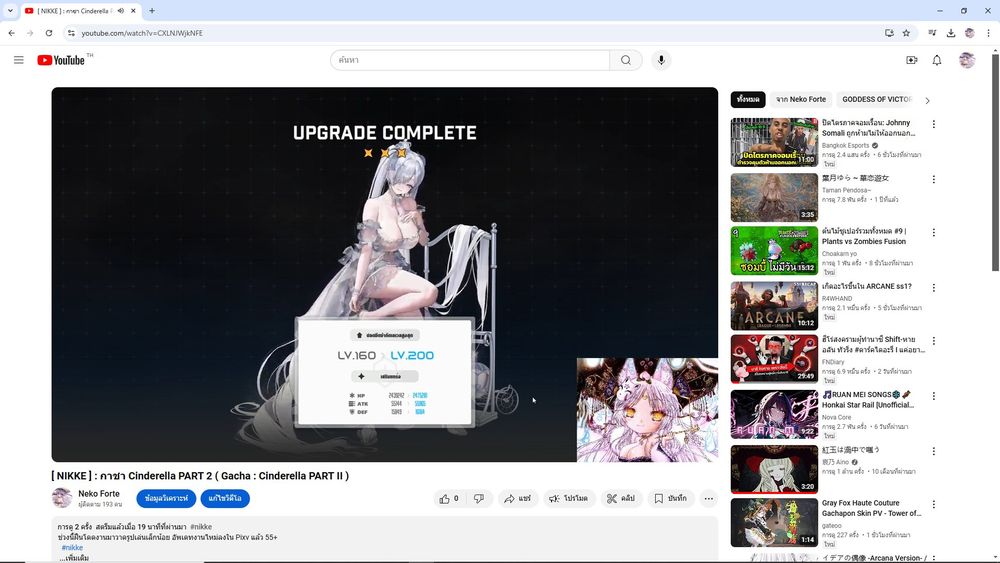The height and width of the screenshot is (563, 1000).
Task: Mute tab via audio speaker icon
Action: 121,11
